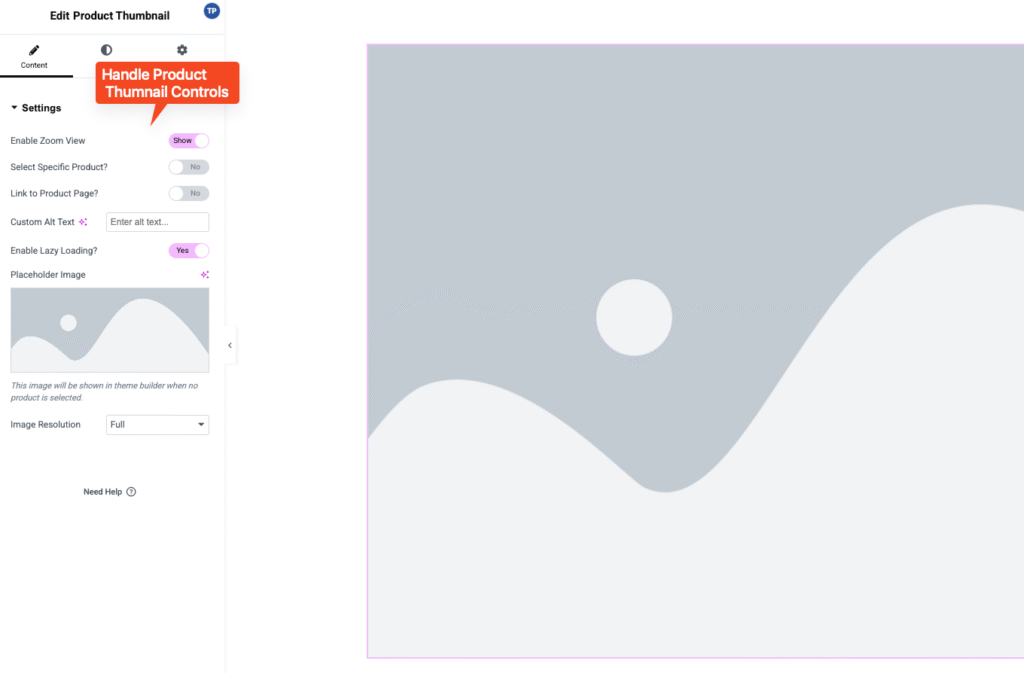Screen dimensions: 1024x673
Task: Turn off the Enable Zoom View toggle
Action: [x=189, y=141]
